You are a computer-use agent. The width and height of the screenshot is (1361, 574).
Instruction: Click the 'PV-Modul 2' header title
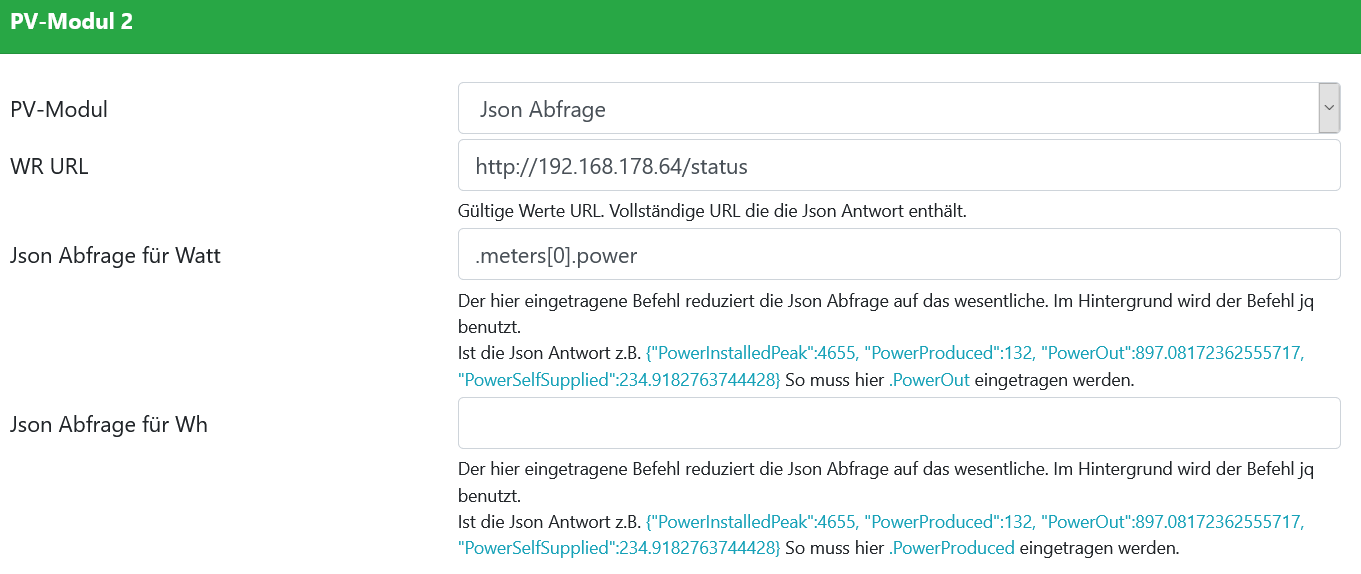pos(72,22)
